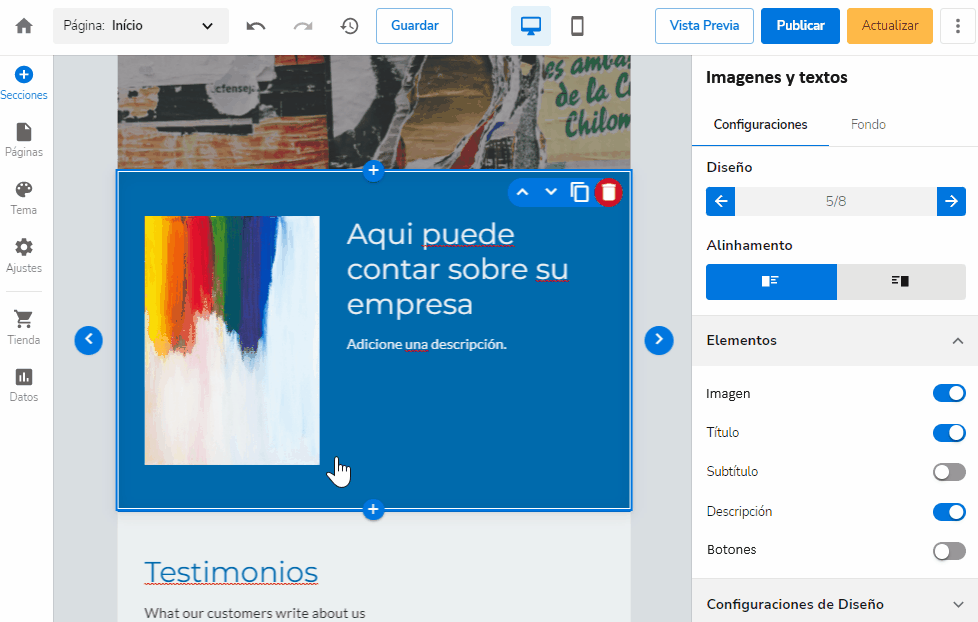Toggle the Descripción element
The height and width of the screenshot is (622, 978).
pyautogui.click(x=949, y=512)
